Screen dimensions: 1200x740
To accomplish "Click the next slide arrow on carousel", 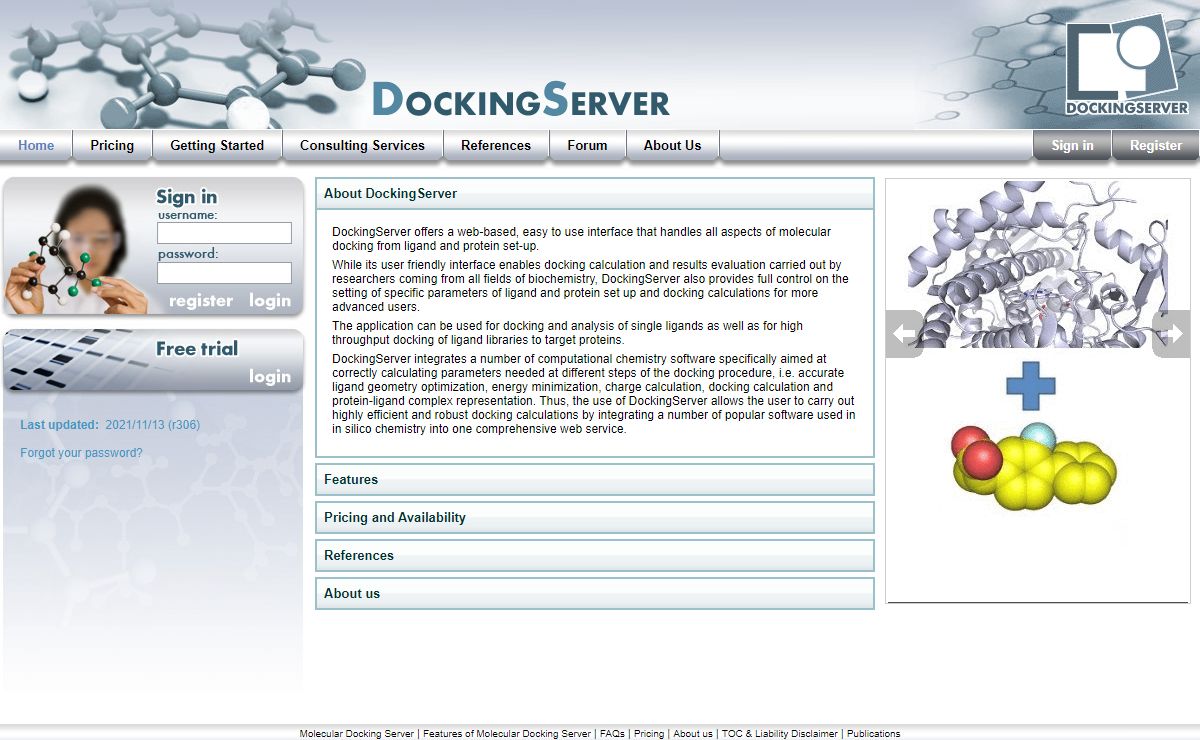I will tap(1172, 334).
